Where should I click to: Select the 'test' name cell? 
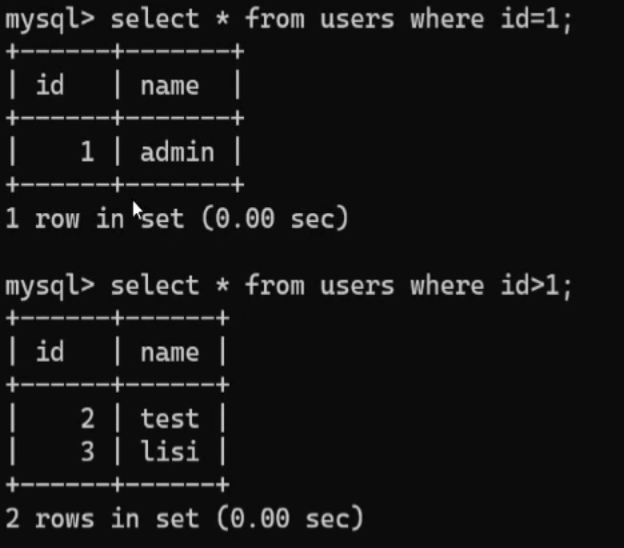tap(170, 419)
